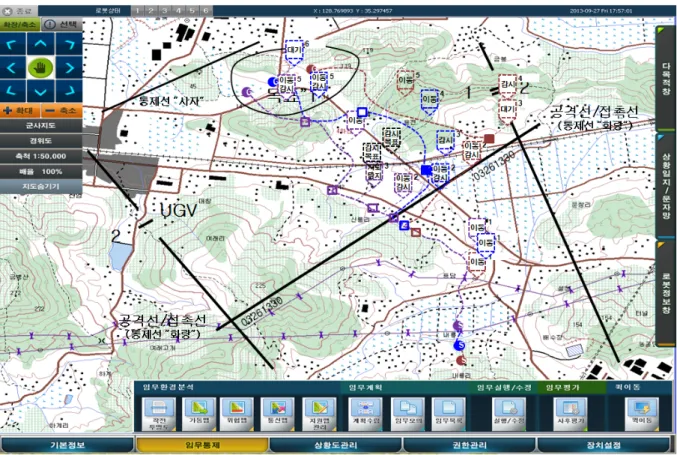677x455 pixels.
Task: Select the red S start marker
Action: tap(462, 360)
